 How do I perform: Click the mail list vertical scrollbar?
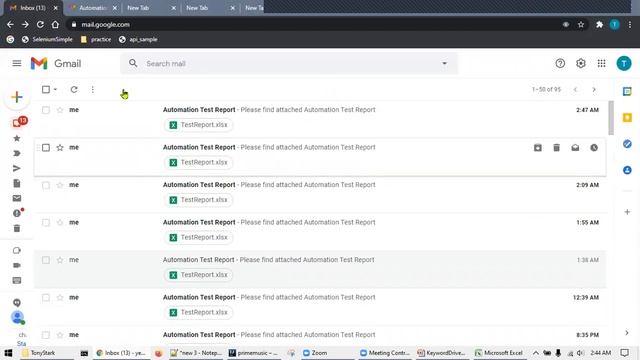click(x=611, y=118)
